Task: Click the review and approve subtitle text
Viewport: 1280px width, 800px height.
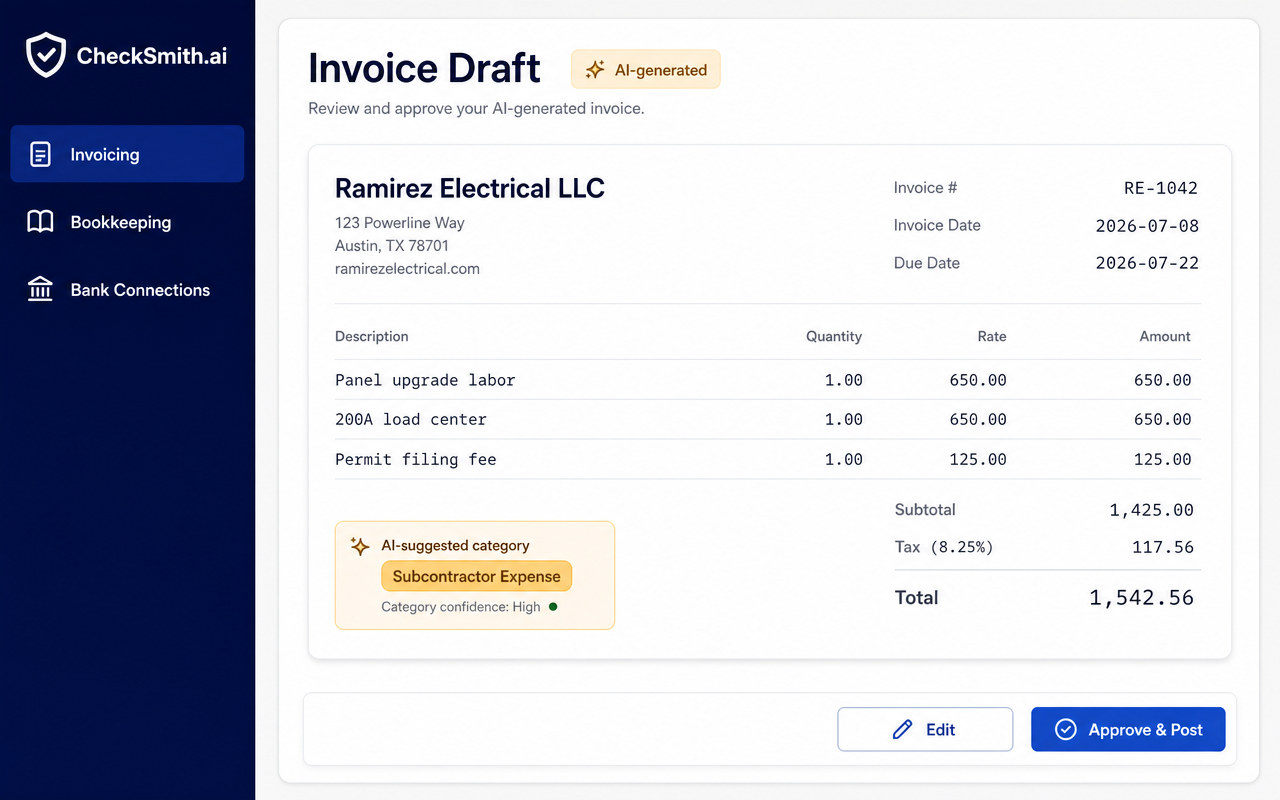Action: coord(476,108)
